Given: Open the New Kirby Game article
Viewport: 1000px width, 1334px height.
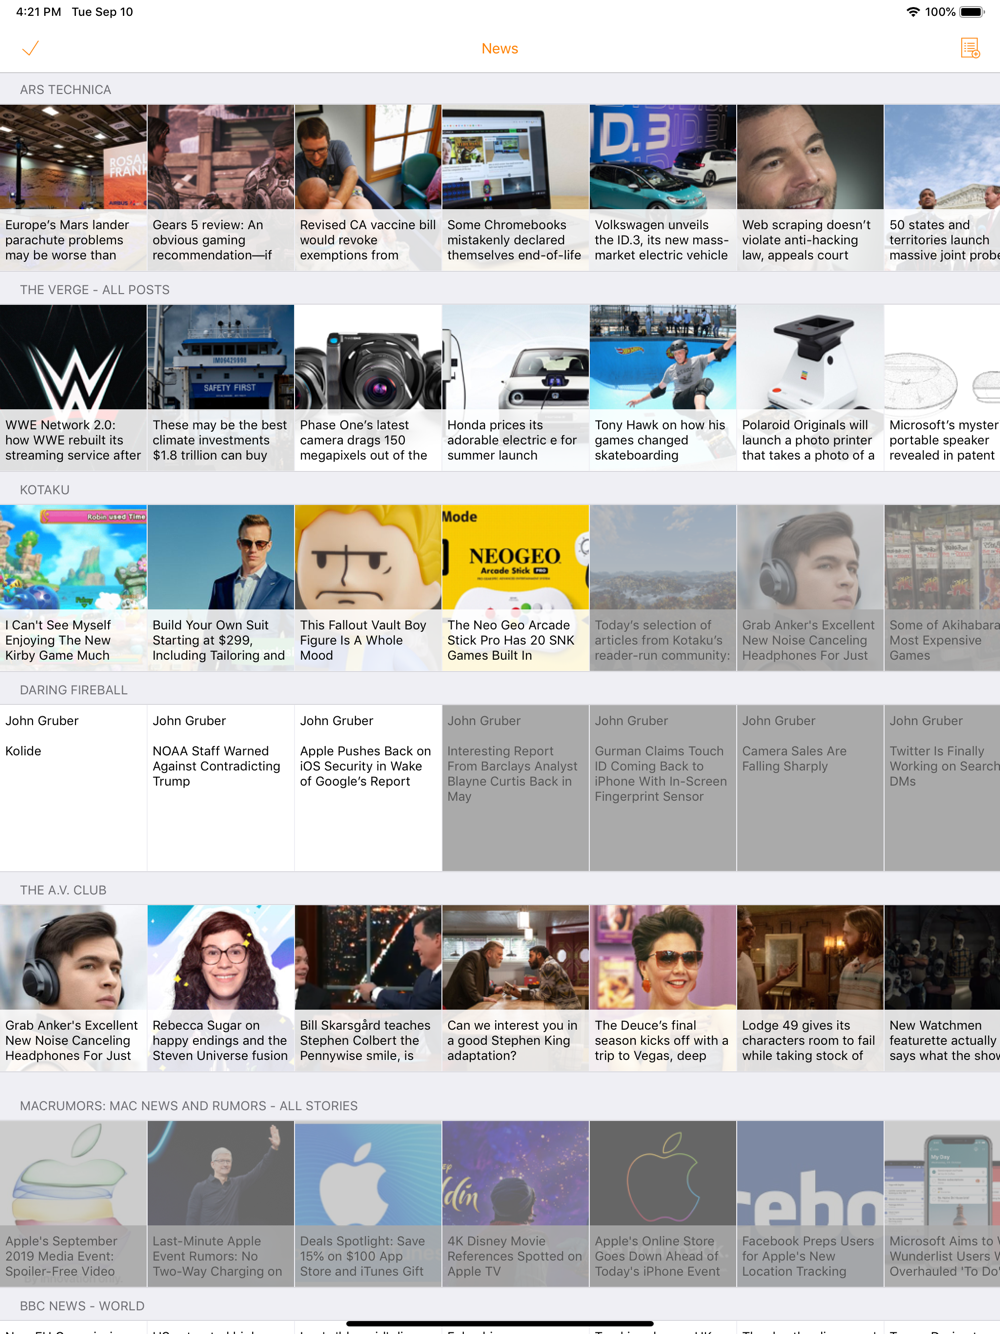Looking at the screenshot, I should [x=73, y=588].
